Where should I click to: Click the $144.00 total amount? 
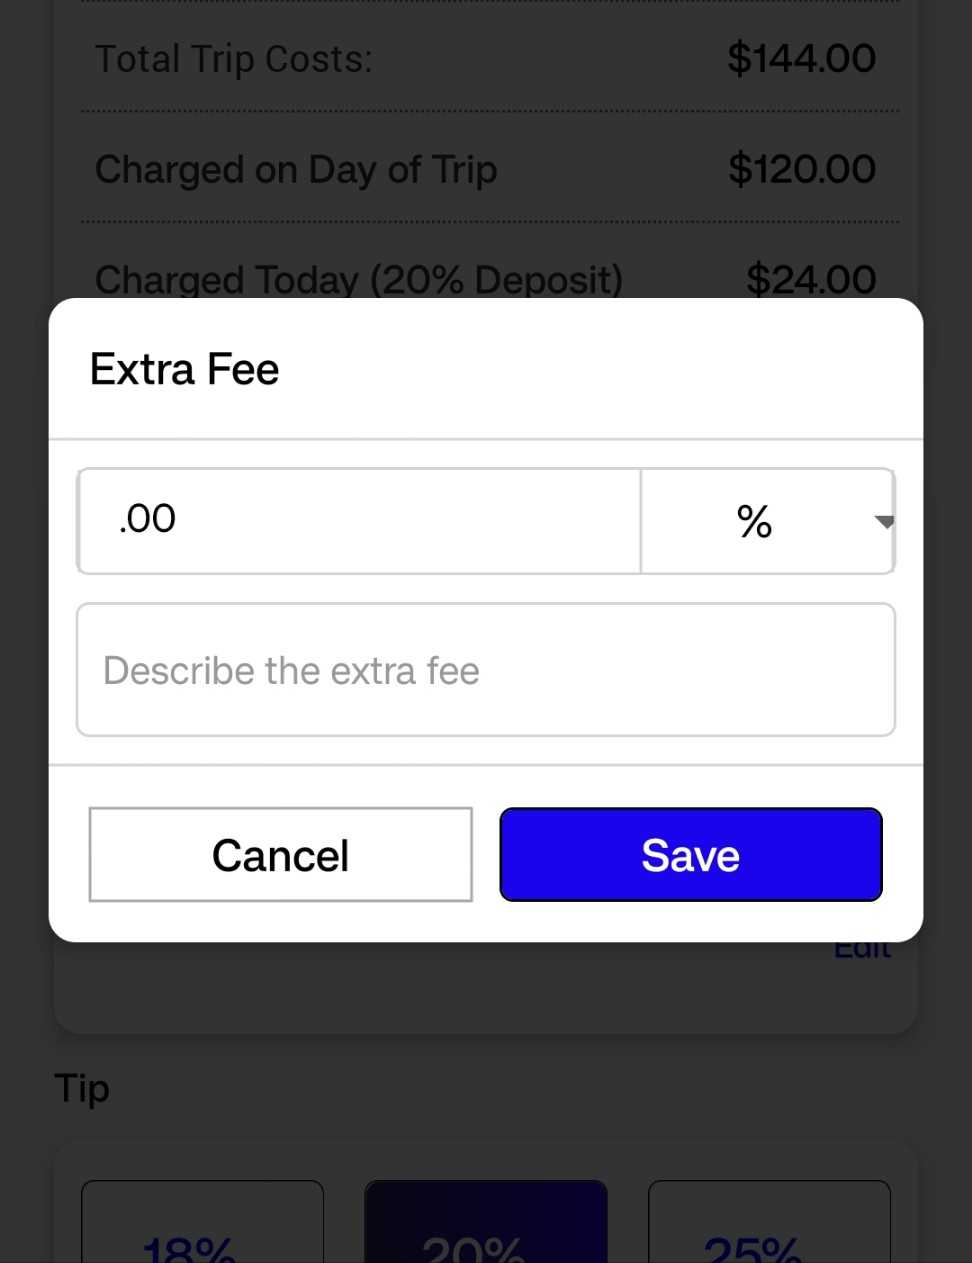tap(801, 59)
